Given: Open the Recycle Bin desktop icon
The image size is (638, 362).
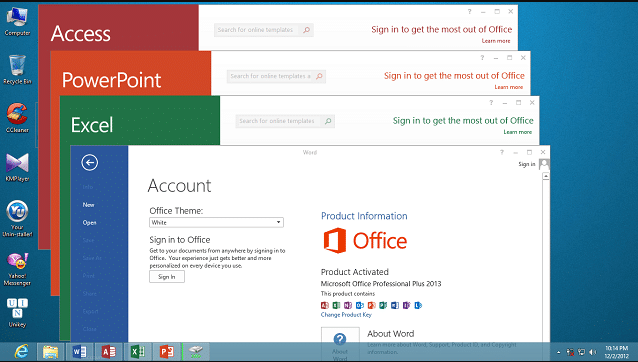Looking at the screenshot, I should click(17, 70).
